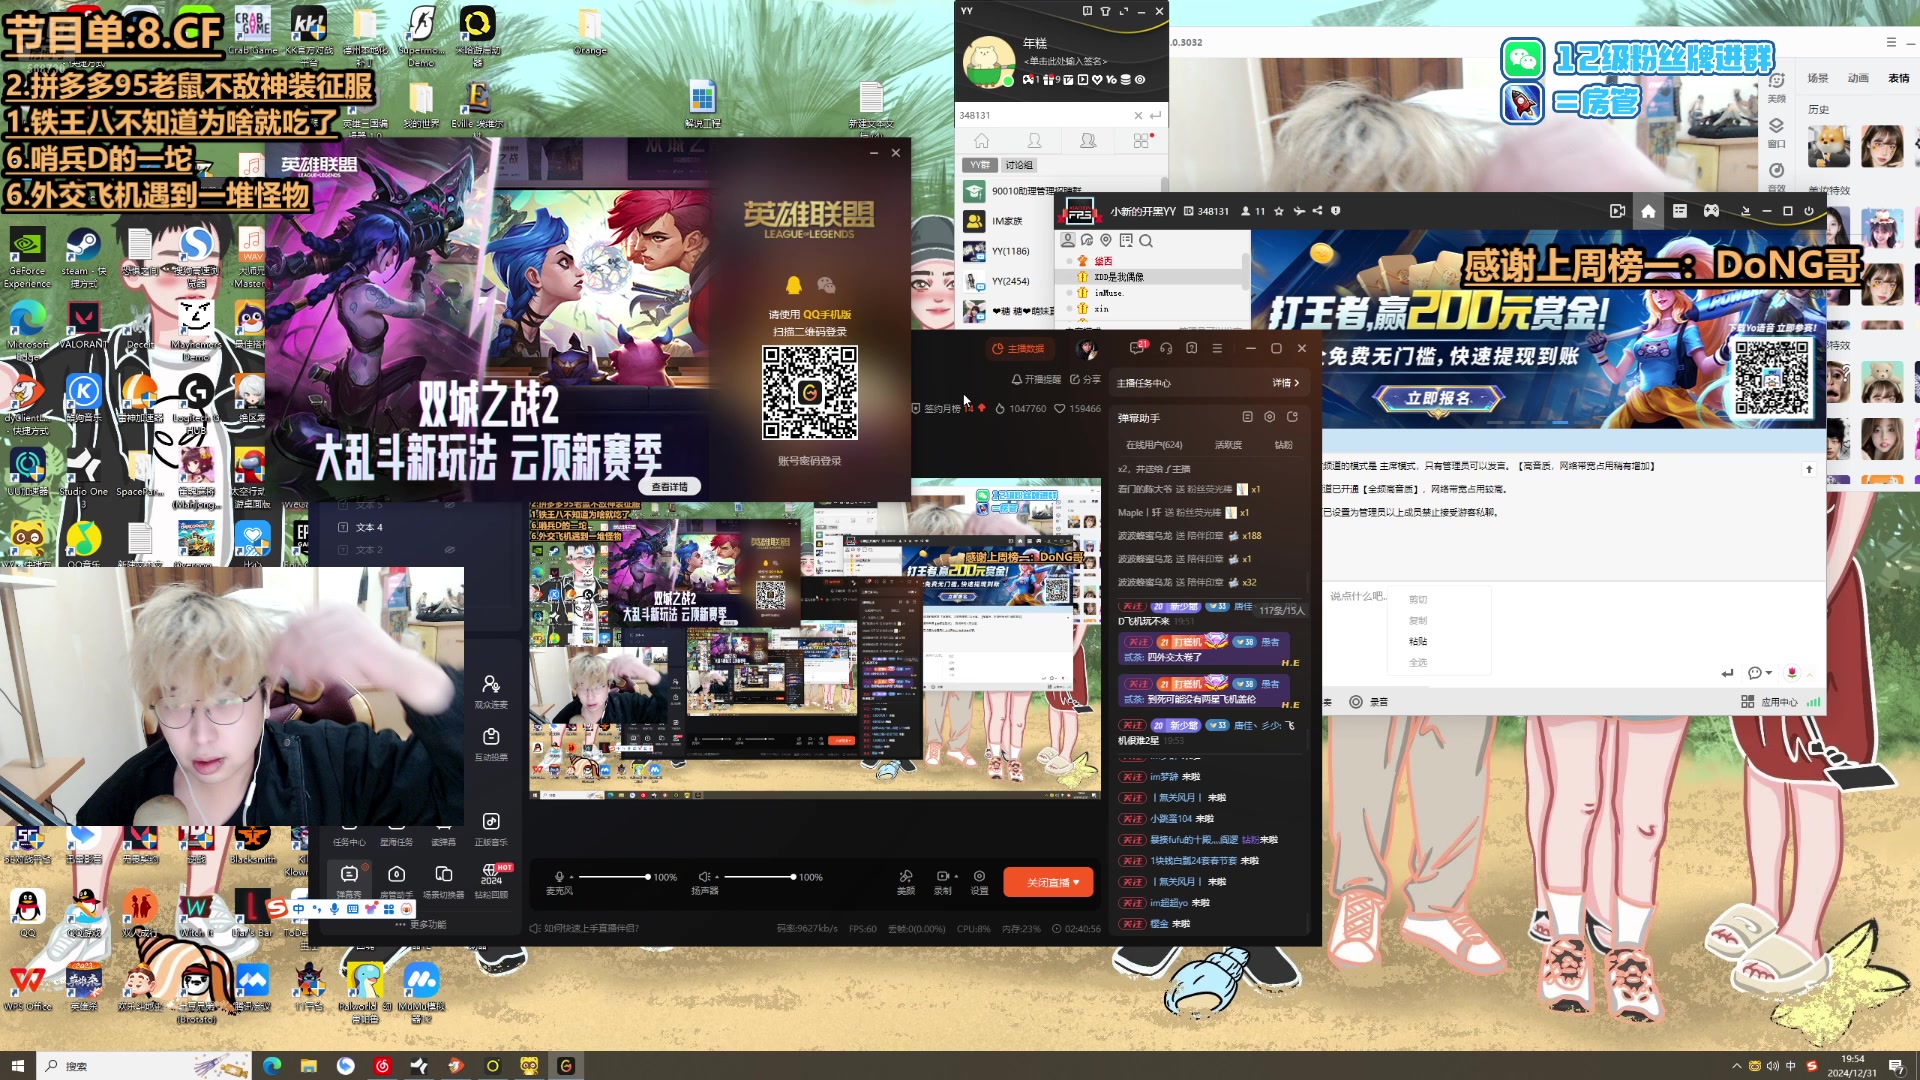Click home icon in YY main window
This screenshot has height=1080, width=1920.
click(x=982, y=141)
